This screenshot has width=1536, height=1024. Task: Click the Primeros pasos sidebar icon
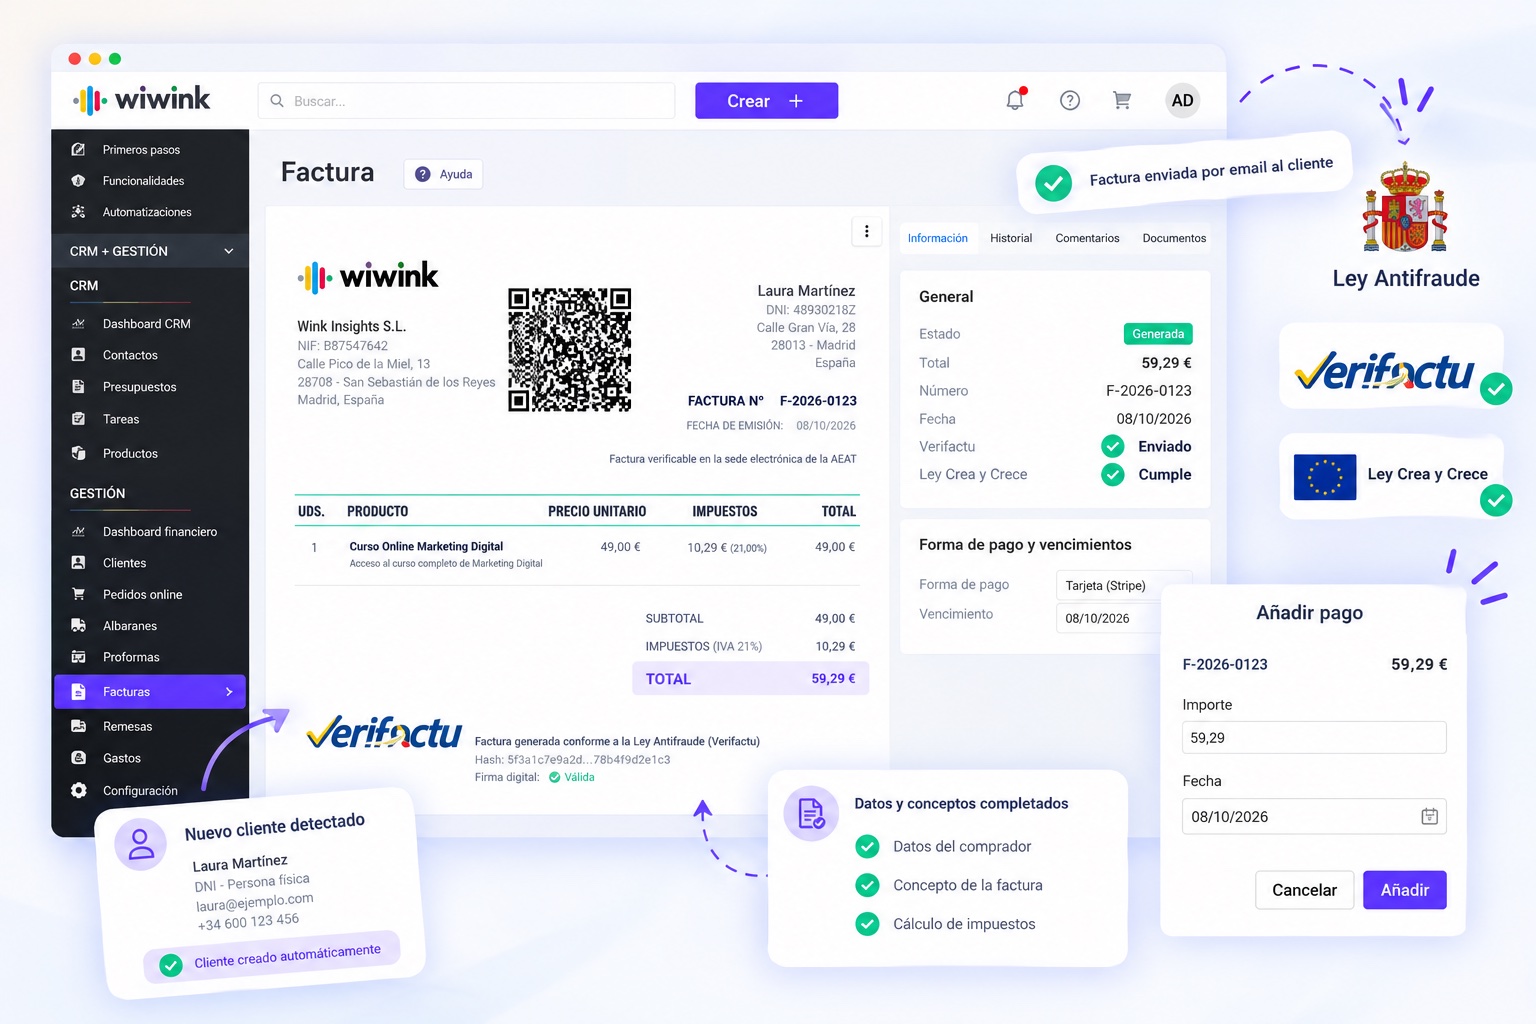point(78,149)
